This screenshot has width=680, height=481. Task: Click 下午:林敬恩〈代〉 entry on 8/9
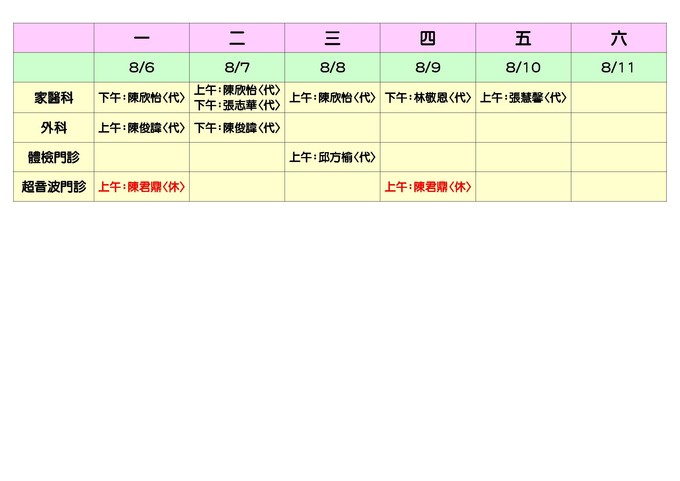(427, 98)
